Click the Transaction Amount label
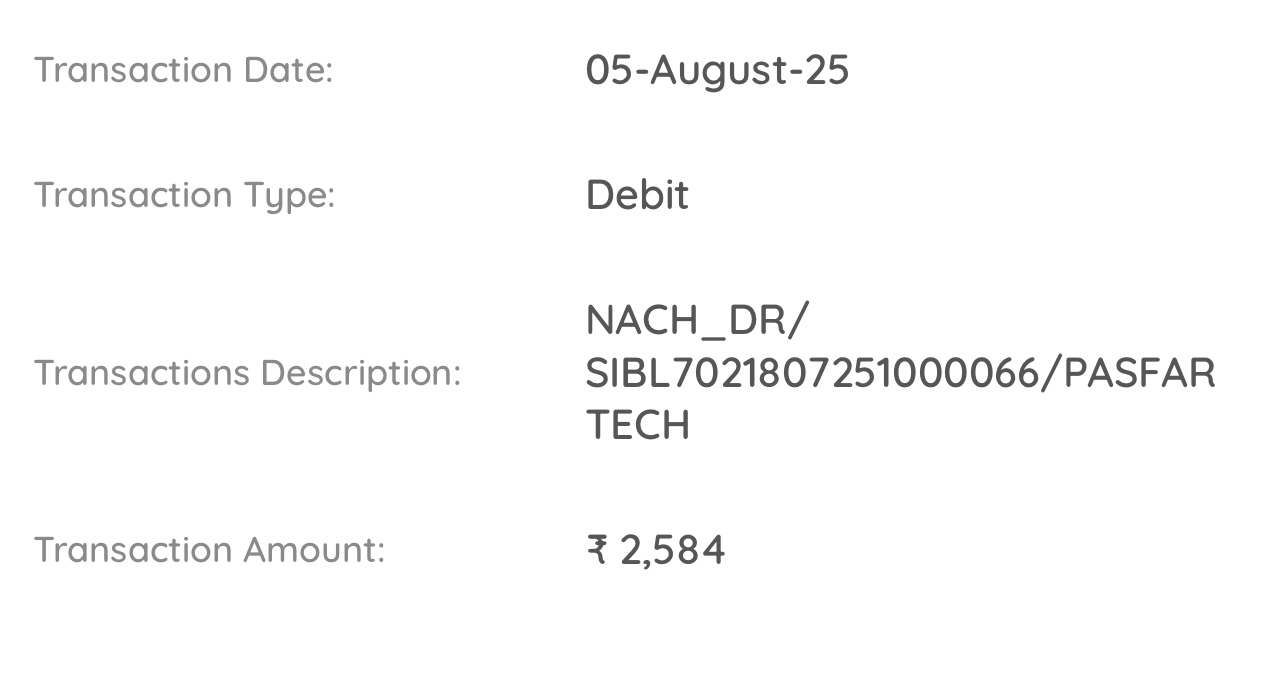Screen dimensions: 1284x679 point(209,550)
